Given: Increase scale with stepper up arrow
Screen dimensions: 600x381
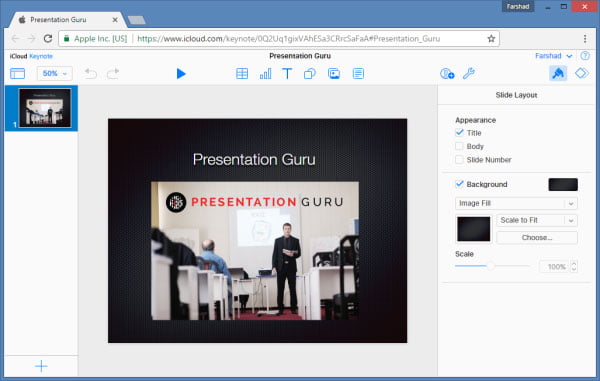Looking at the screenshot, I should pyautogui.click(x=573, y=263).
